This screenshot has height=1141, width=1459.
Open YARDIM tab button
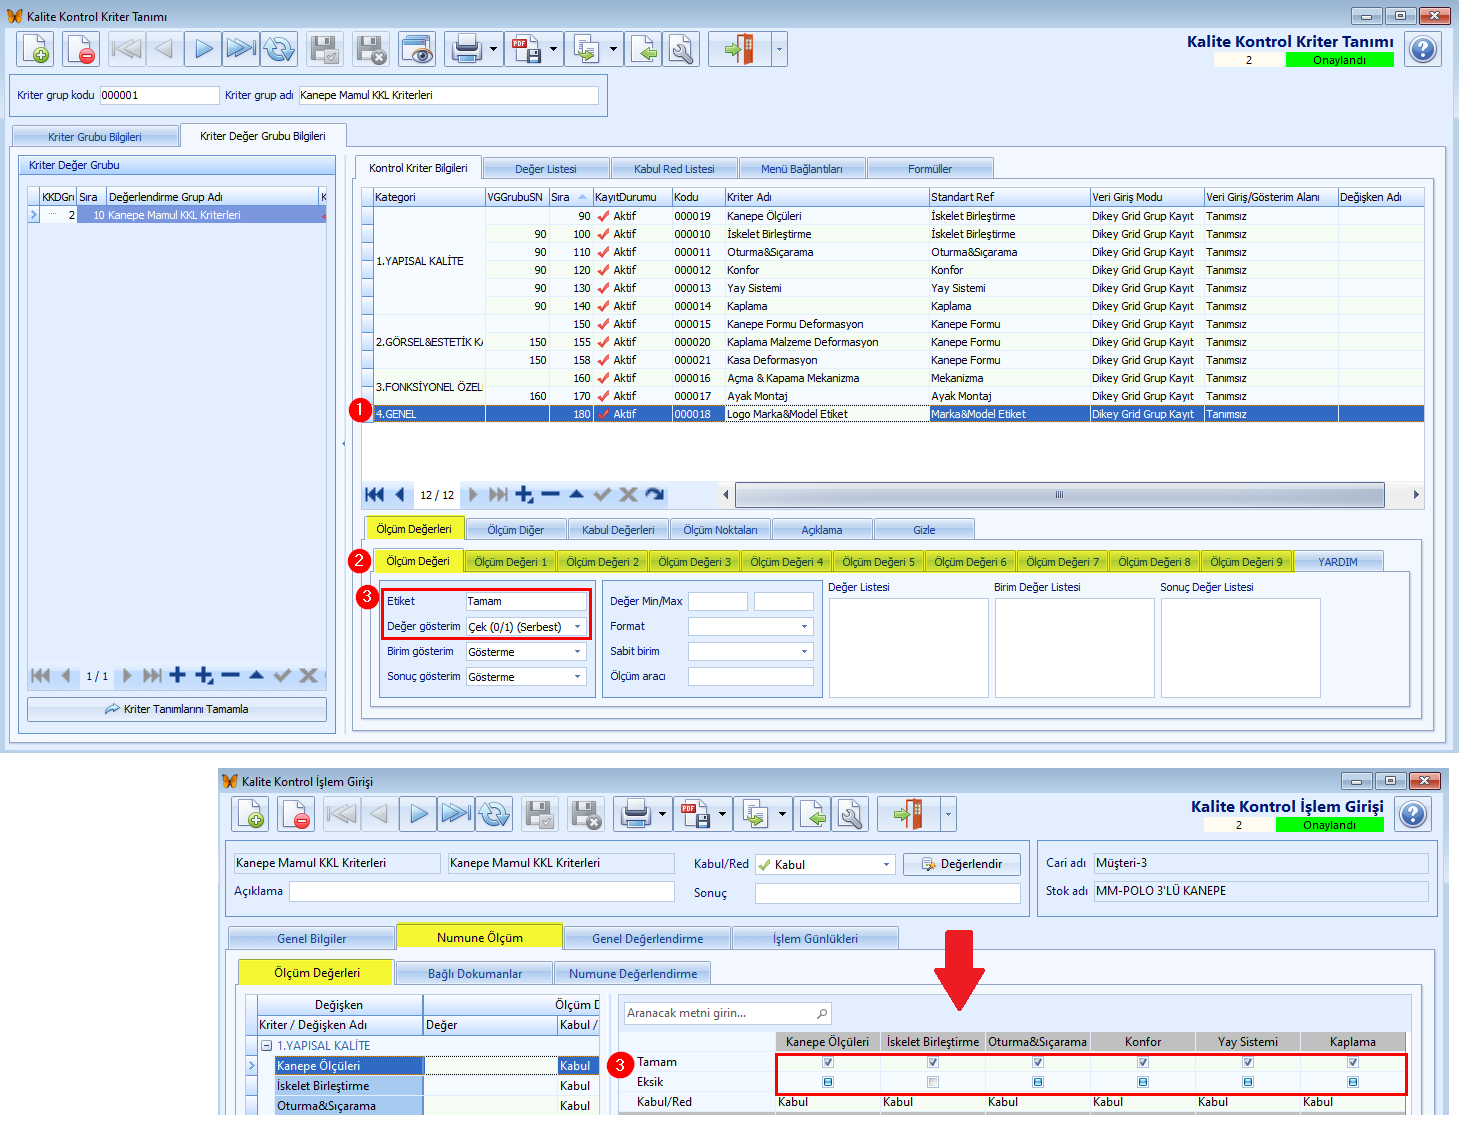click(1338, 562)
